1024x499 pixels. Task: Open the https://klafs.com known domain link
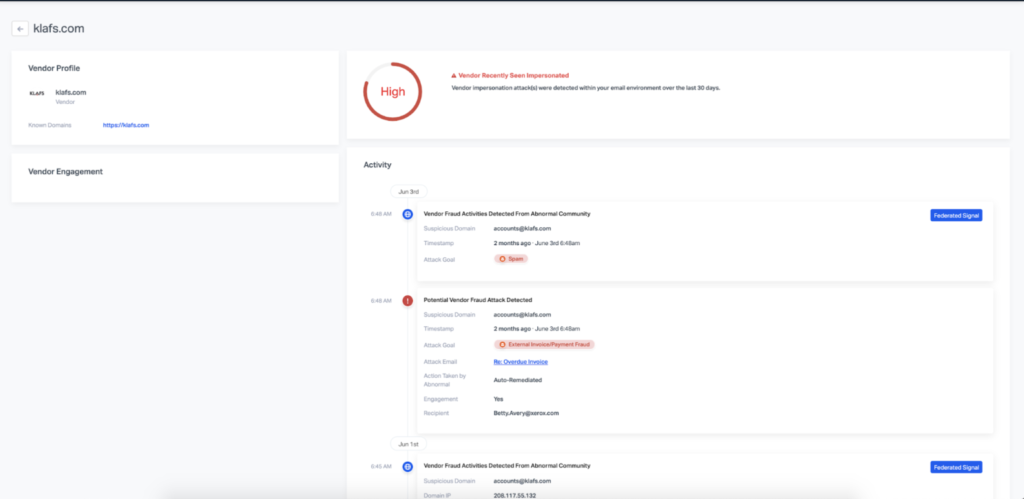pos(126,125)
